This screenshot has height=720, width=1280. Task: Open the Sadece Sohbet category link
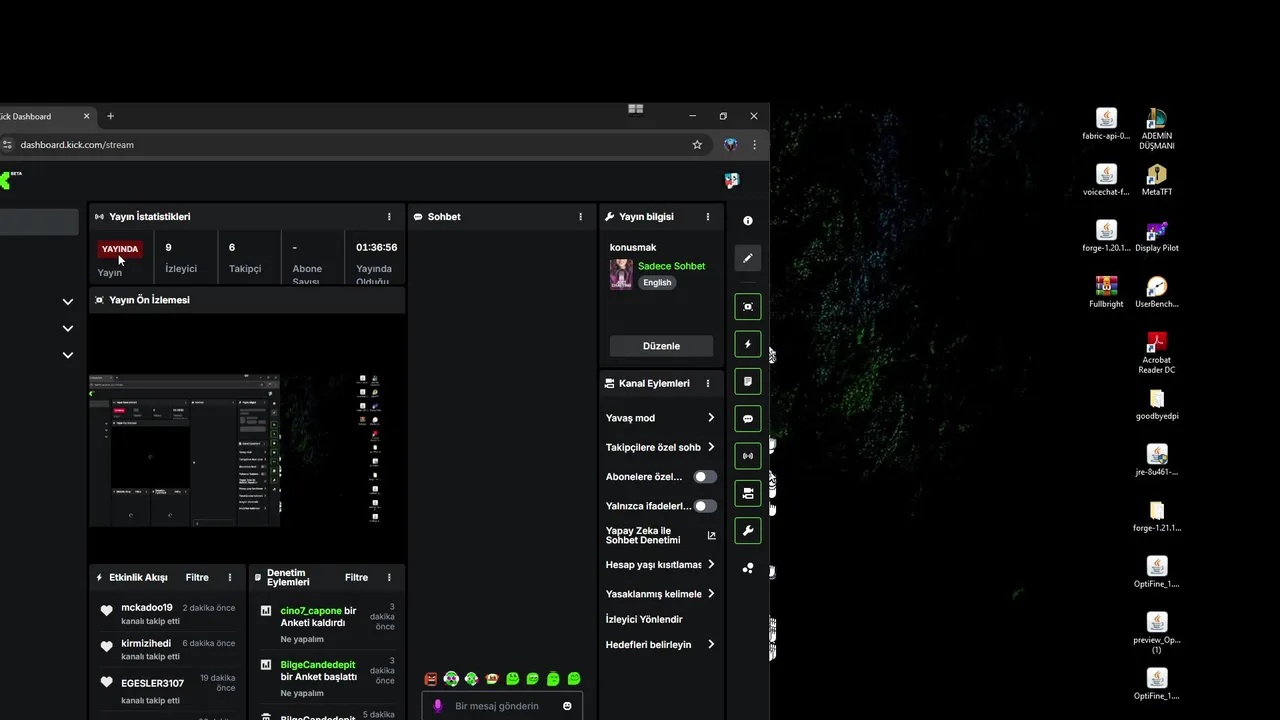click(x=671, y=266)
